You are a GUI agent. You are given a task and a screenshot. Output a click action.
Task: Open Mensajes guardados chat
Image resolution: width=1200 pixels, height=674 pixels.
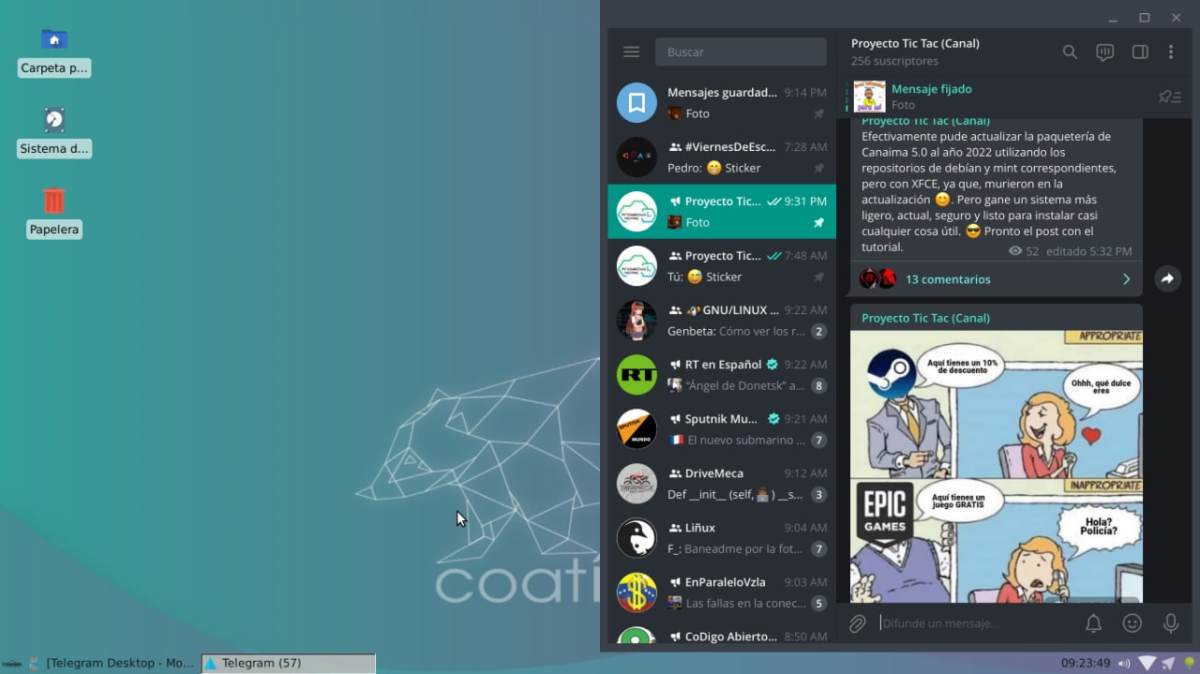coord(721,102)
